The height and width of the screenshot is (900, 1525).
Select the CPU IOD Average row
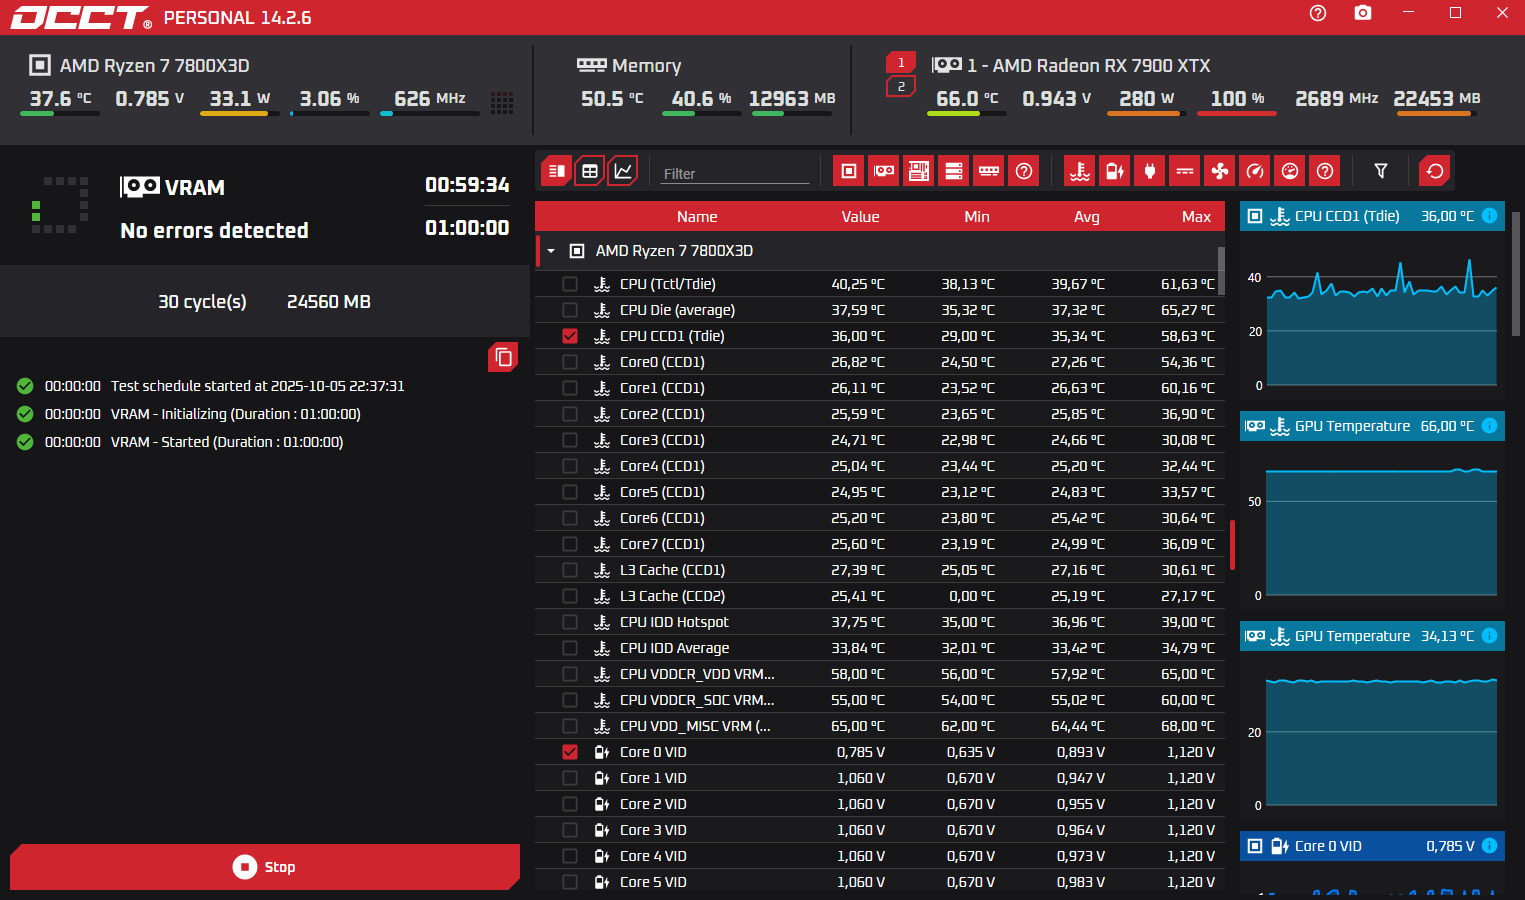pyautogui.click(x=880, y=648)
